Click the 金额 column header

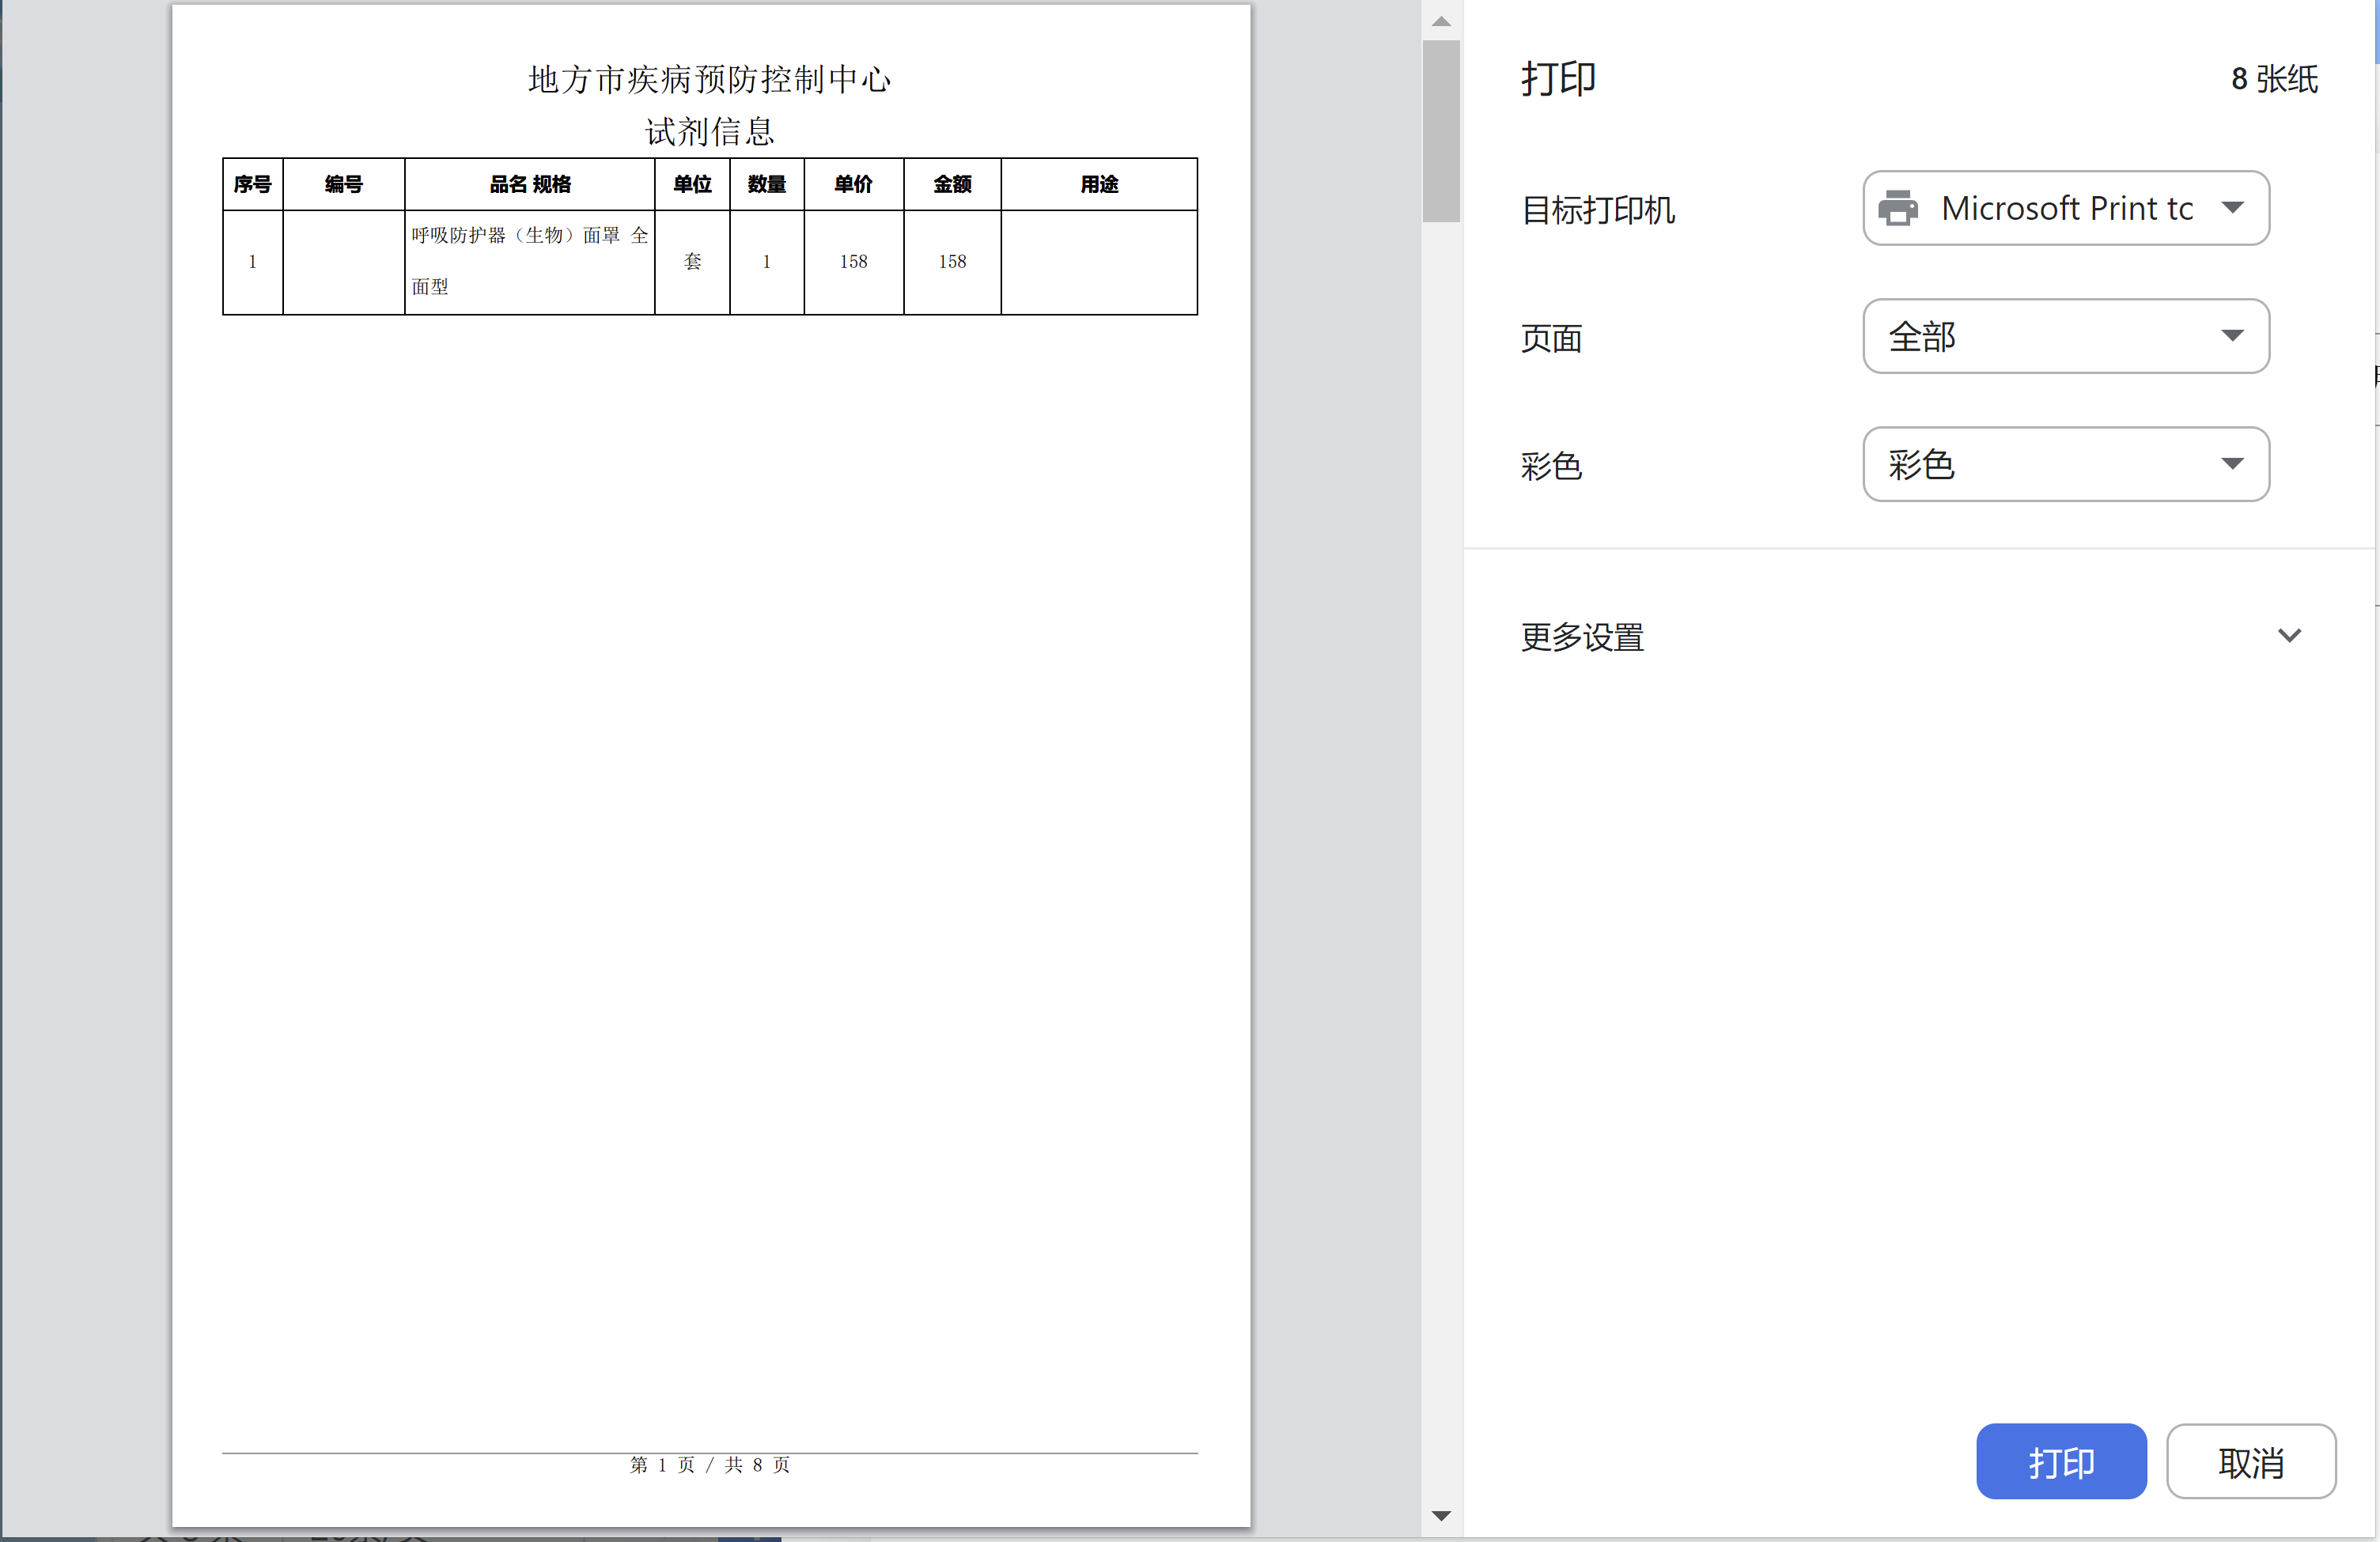click(952, 184)
